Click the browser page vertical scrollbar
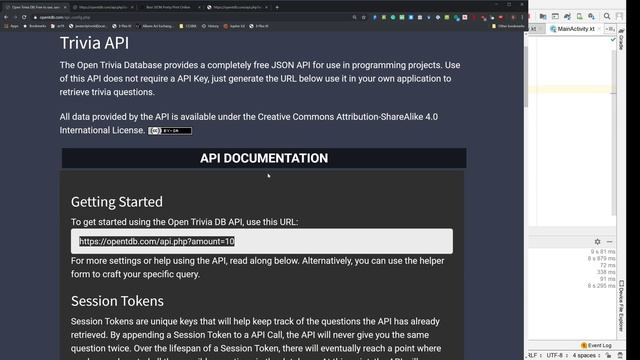The width and height of the screenshot is (640, 360). click(x=526, y=78)
